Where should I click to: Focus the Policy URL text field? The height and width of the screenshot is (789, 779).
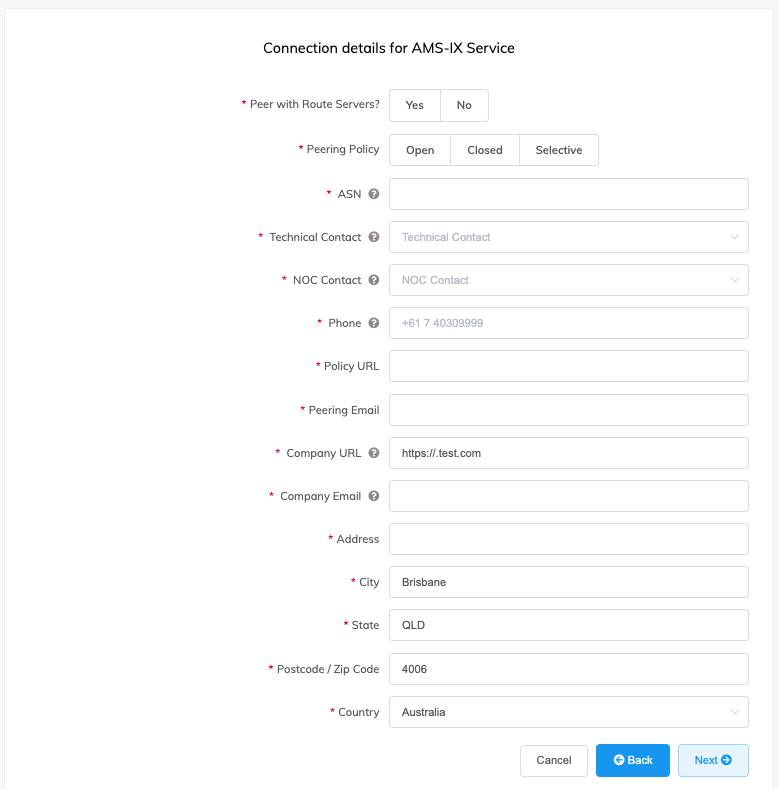coord(568,366)
